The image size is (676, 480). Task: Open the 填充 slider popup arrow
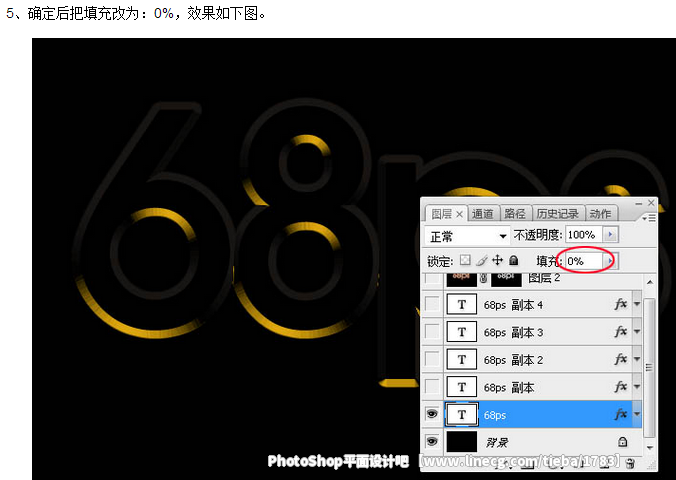pyautogui.click(x=611, y=261)
